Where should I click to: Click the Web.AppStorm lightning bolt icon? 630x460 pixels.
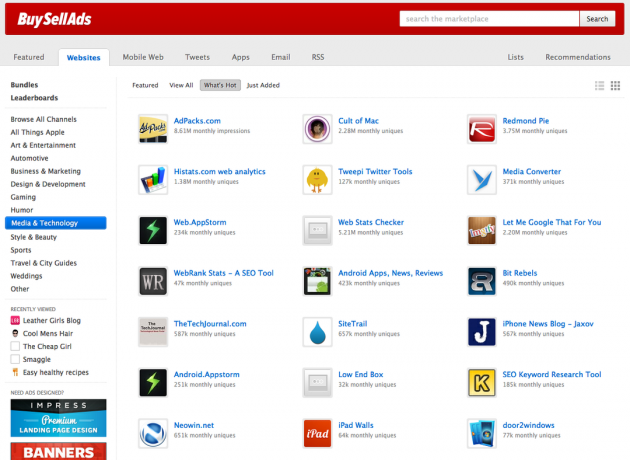coord(153,231)
